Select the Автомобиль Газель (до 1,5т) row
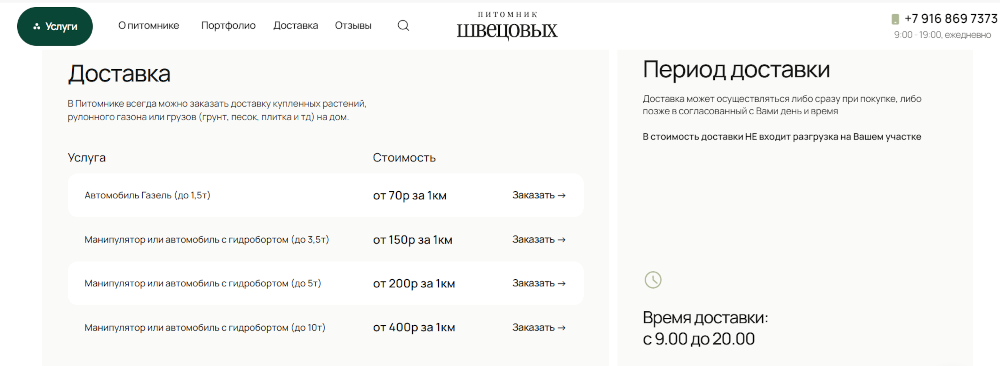 point(326,195)
